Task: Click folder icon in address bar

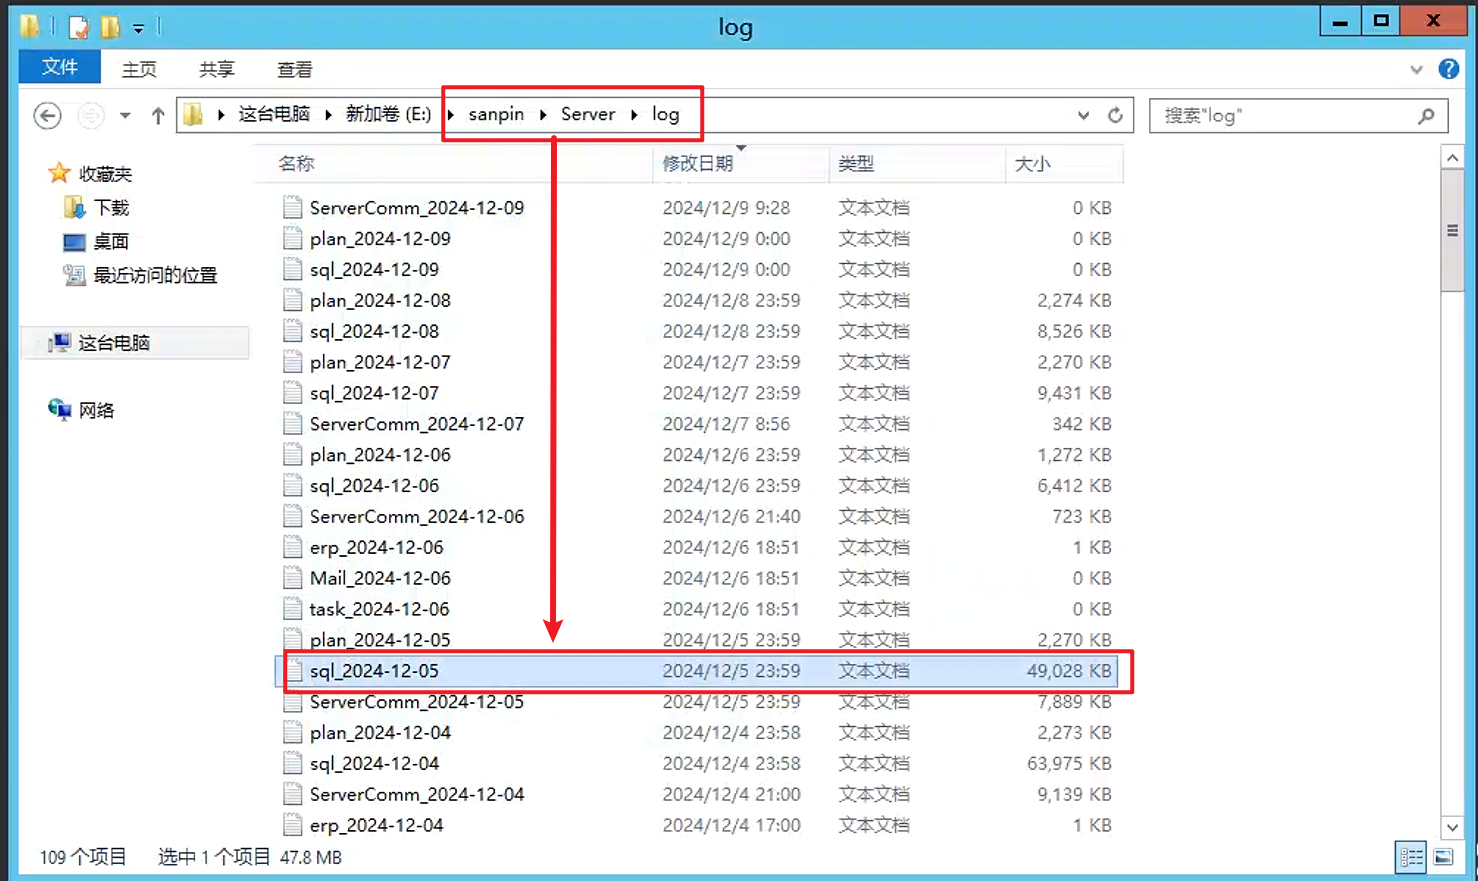Action: click(194, 115)
